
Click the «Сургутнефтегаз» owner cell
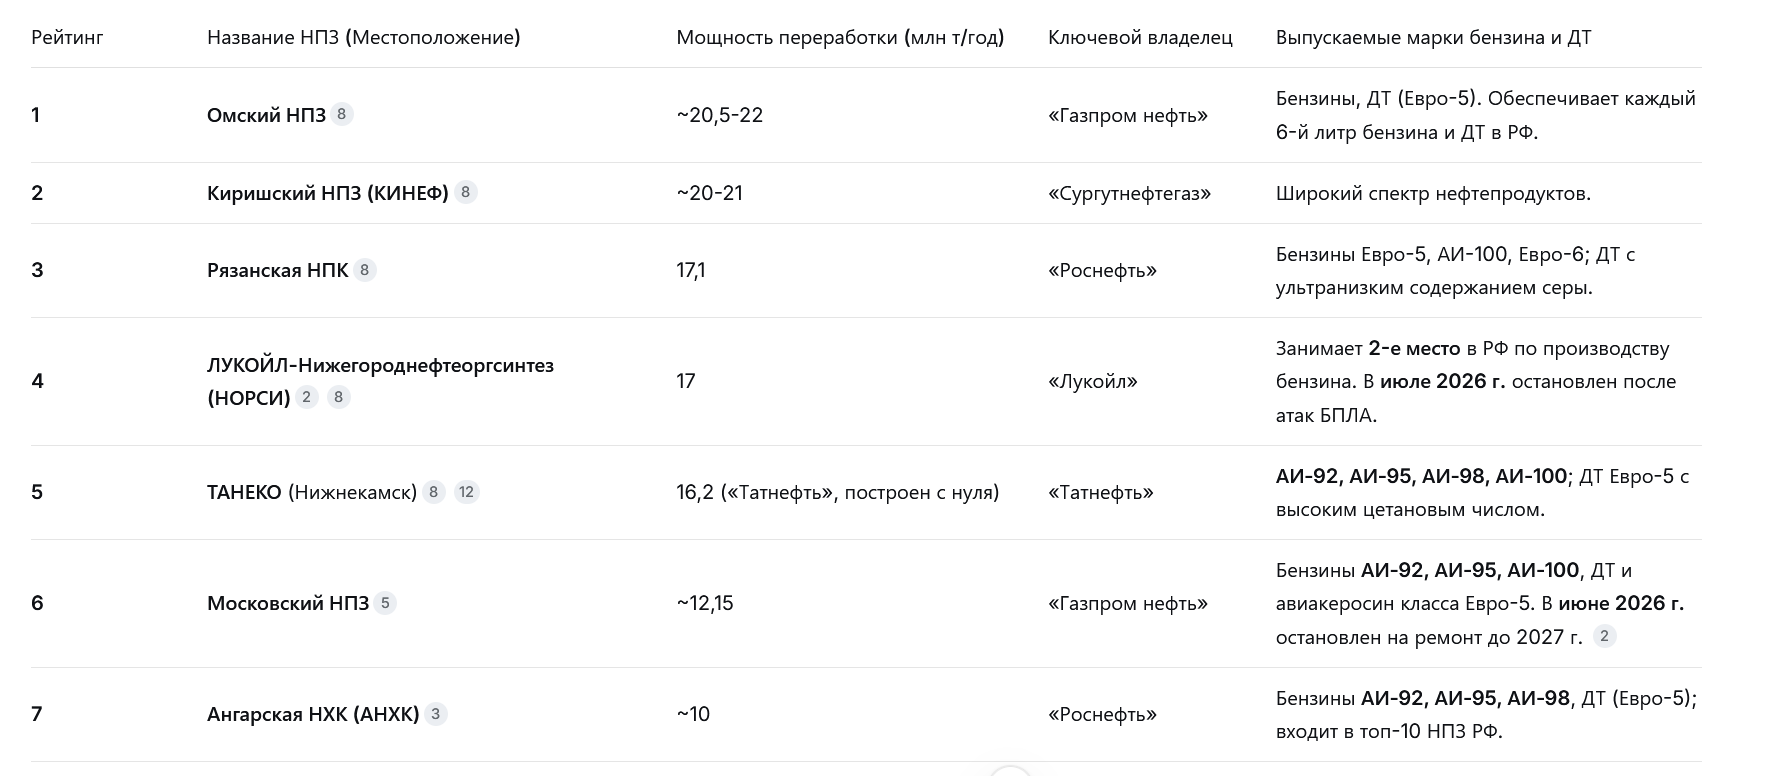click(1129, 193)
